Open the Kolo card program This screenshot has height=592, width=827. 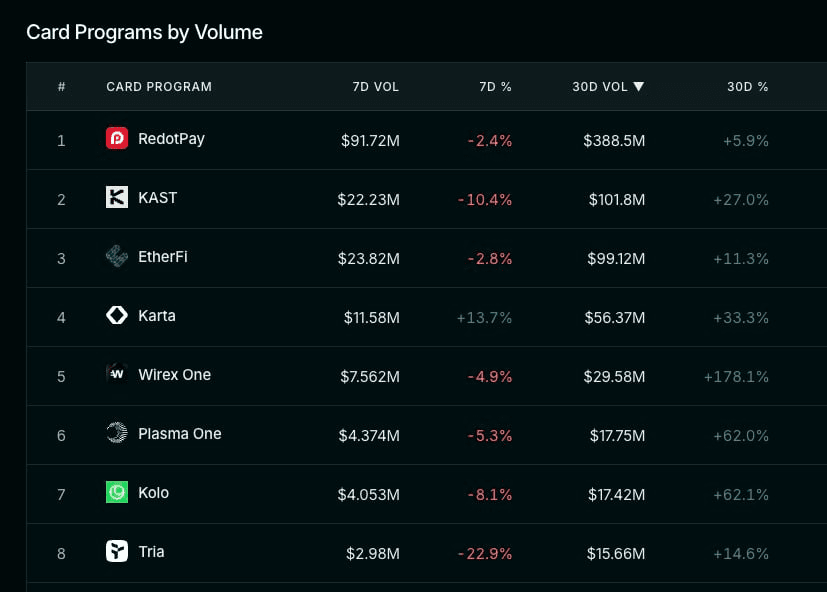153,493
